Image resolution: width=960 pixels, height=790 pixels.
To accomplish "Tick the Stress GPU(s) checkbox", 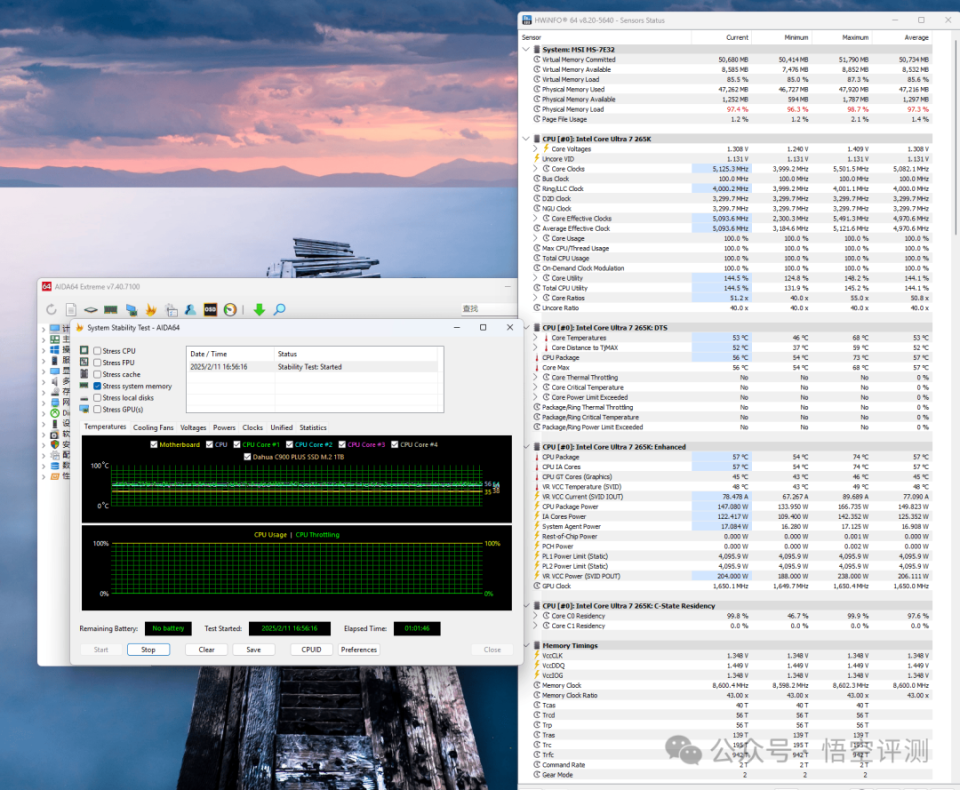I will tap(97, 409).
